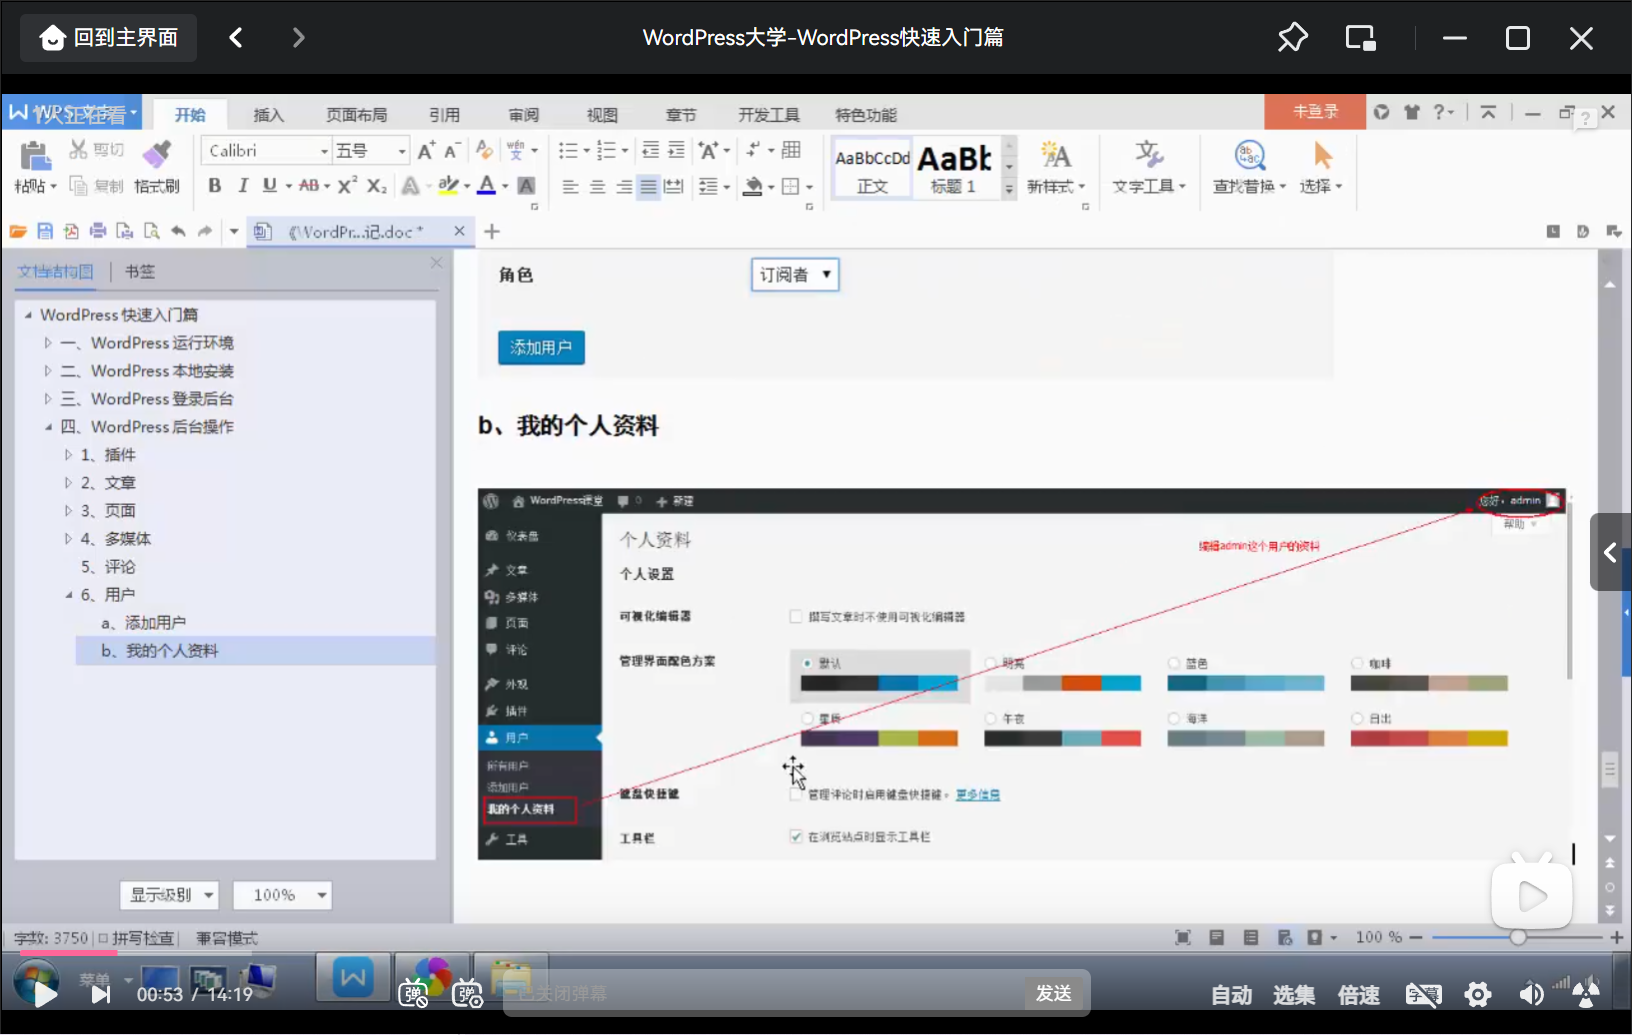Click the undo arrow icon
Viewport: 1632px width, 1035px height.
click(178, 231)
